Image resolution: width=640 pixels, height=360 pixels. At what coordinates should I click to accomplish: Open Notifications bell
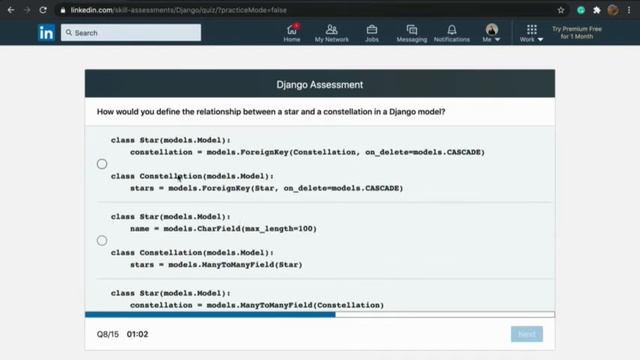(x=451, y=33)
